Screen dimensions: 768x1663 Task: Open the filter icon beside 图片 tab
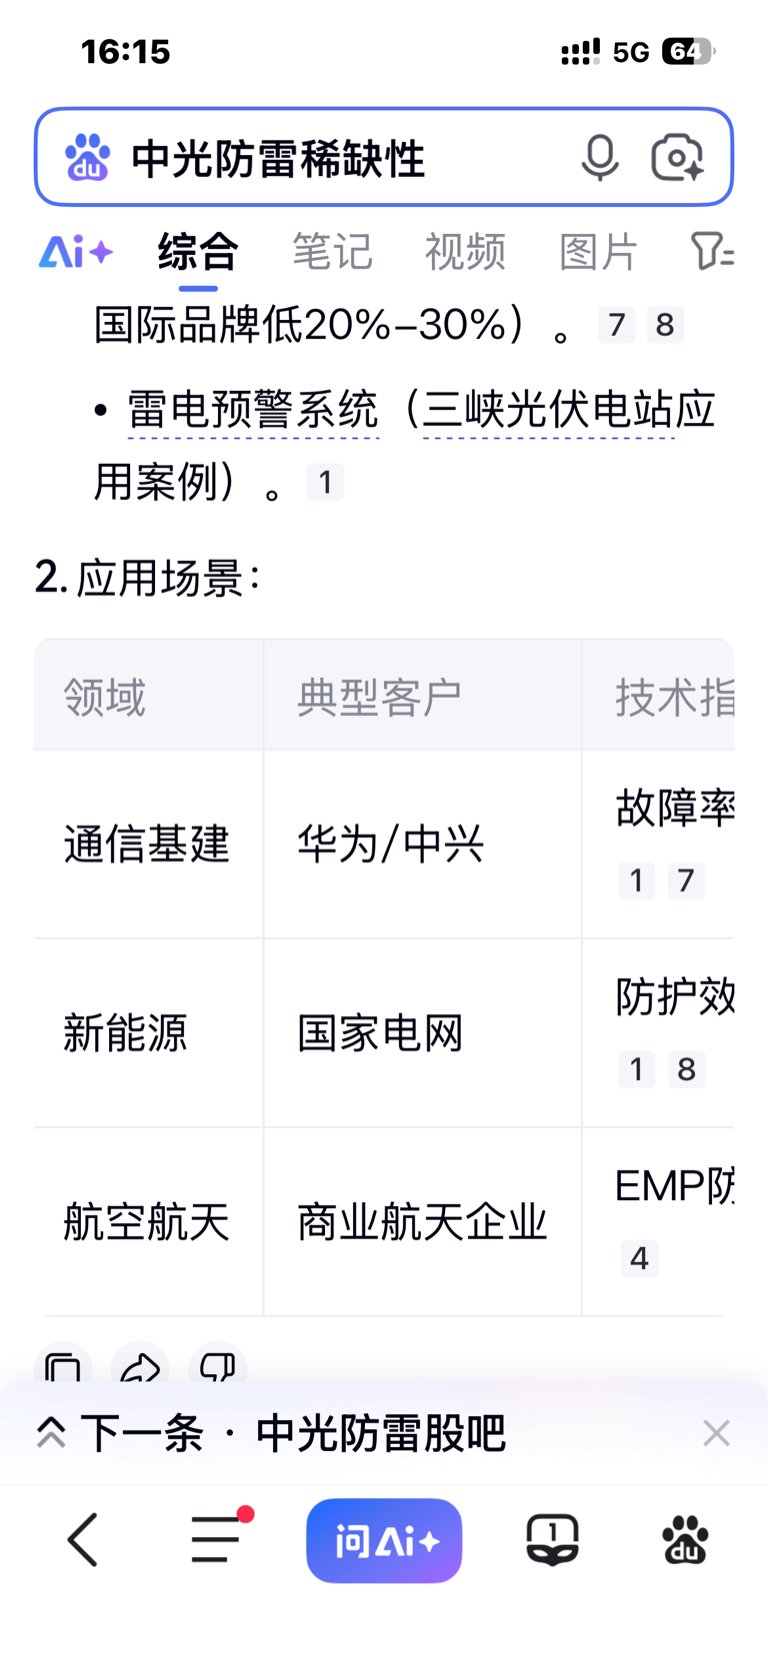coord(712,252)
